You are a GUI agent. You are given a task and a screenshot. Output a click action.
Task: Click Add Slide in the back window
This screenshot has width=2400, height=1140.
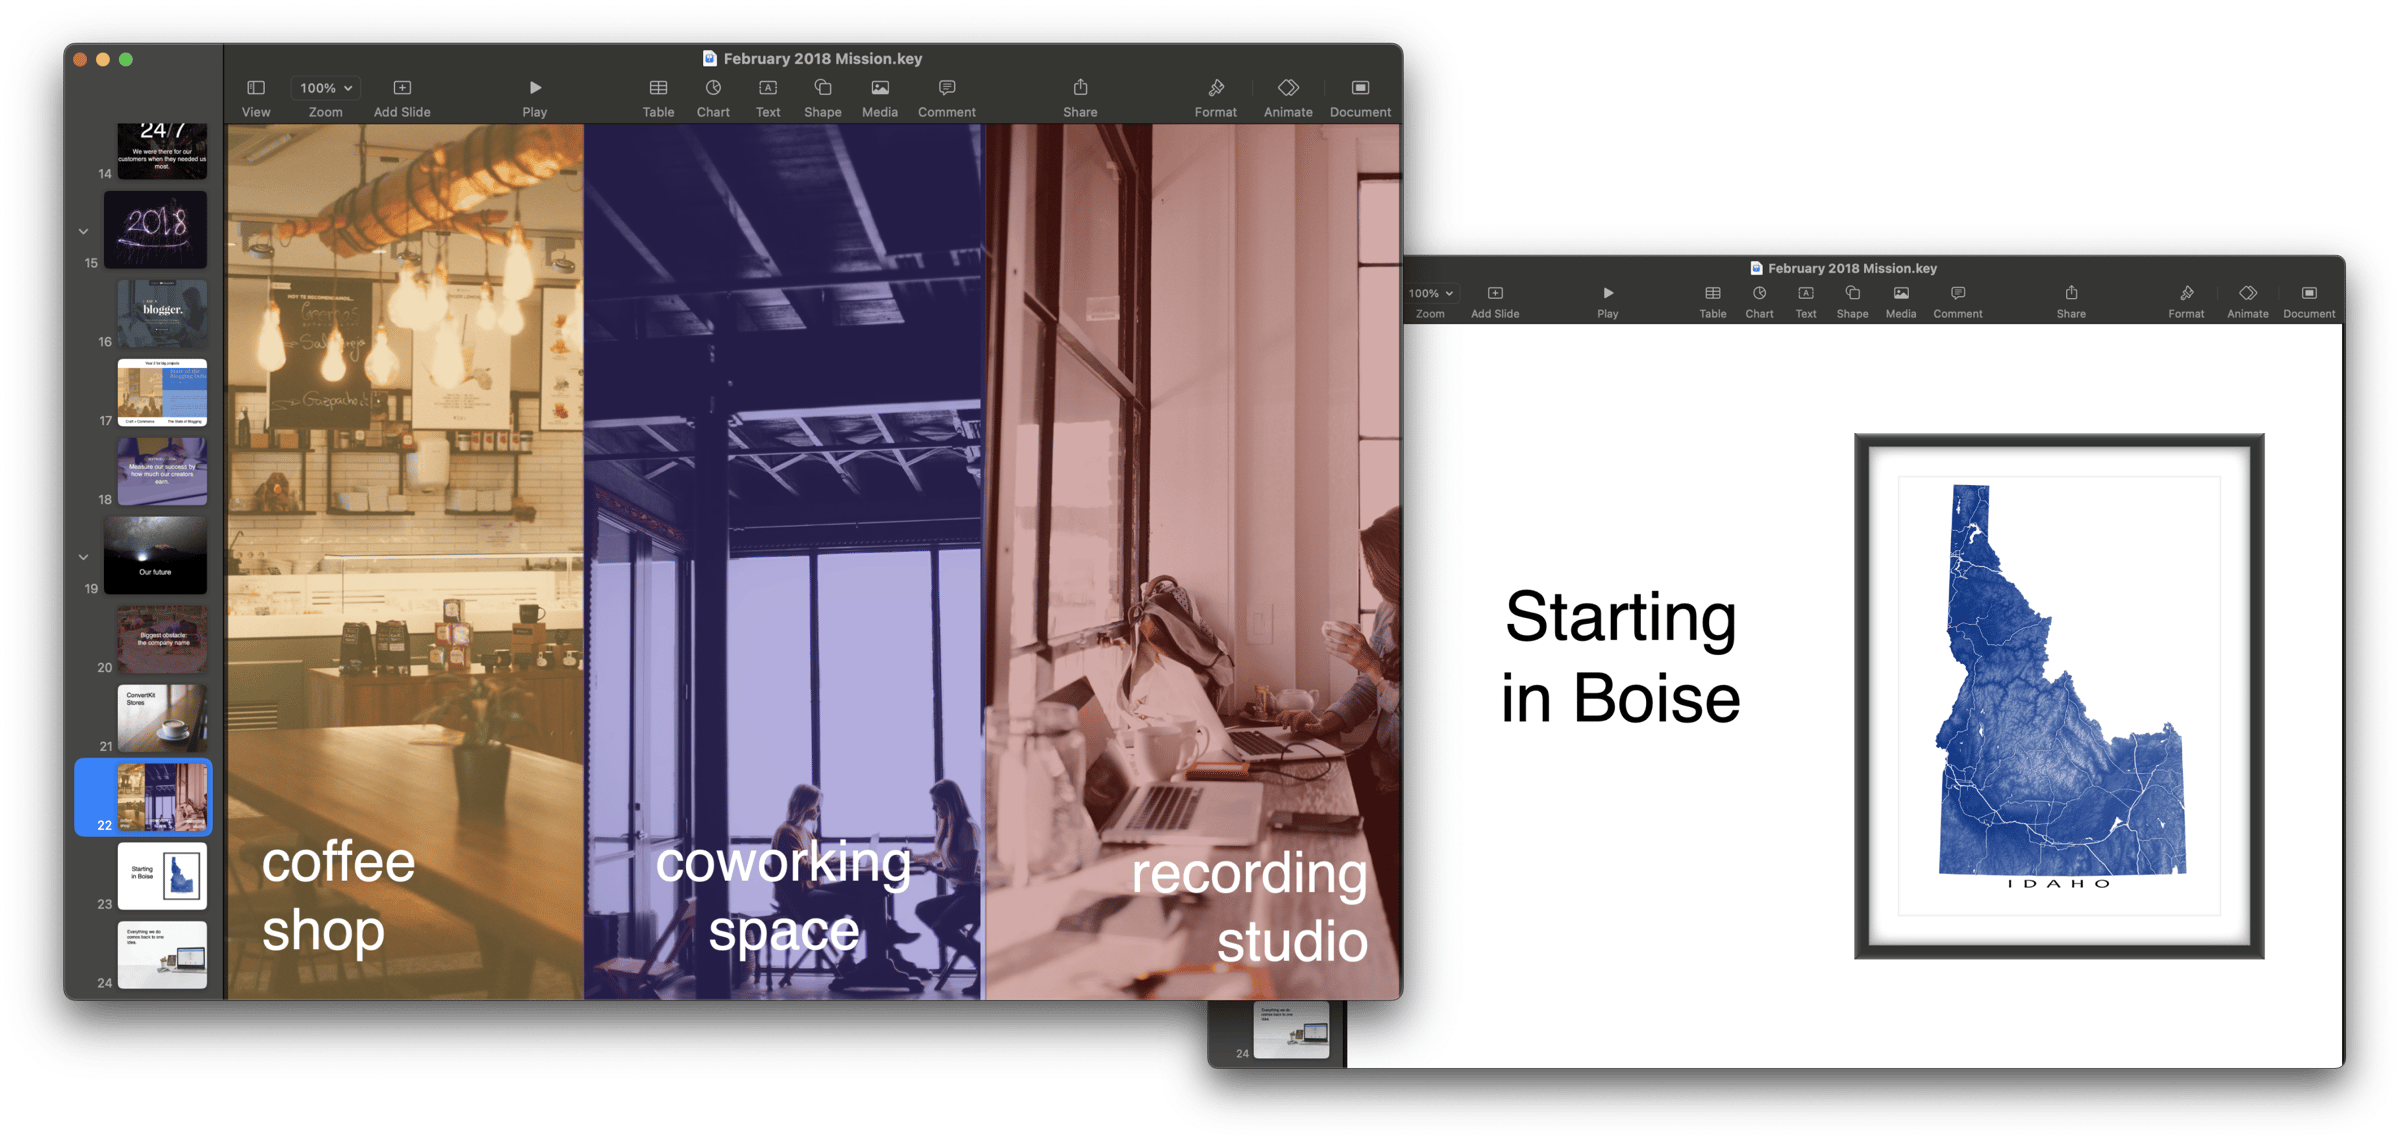click(x=1495, y=293)
